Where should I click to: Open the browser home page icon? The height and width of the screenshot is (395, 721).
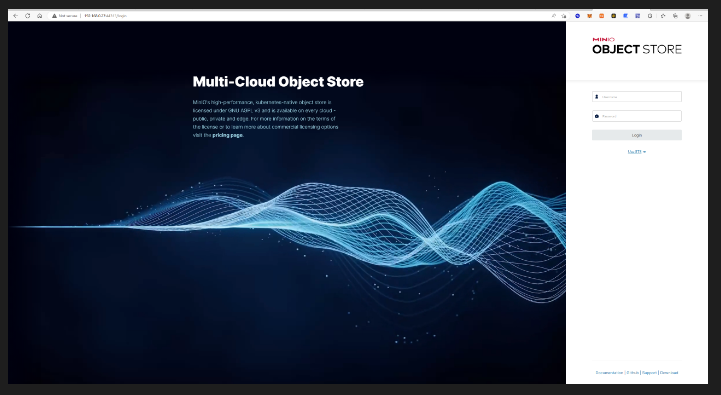point(40,16)
